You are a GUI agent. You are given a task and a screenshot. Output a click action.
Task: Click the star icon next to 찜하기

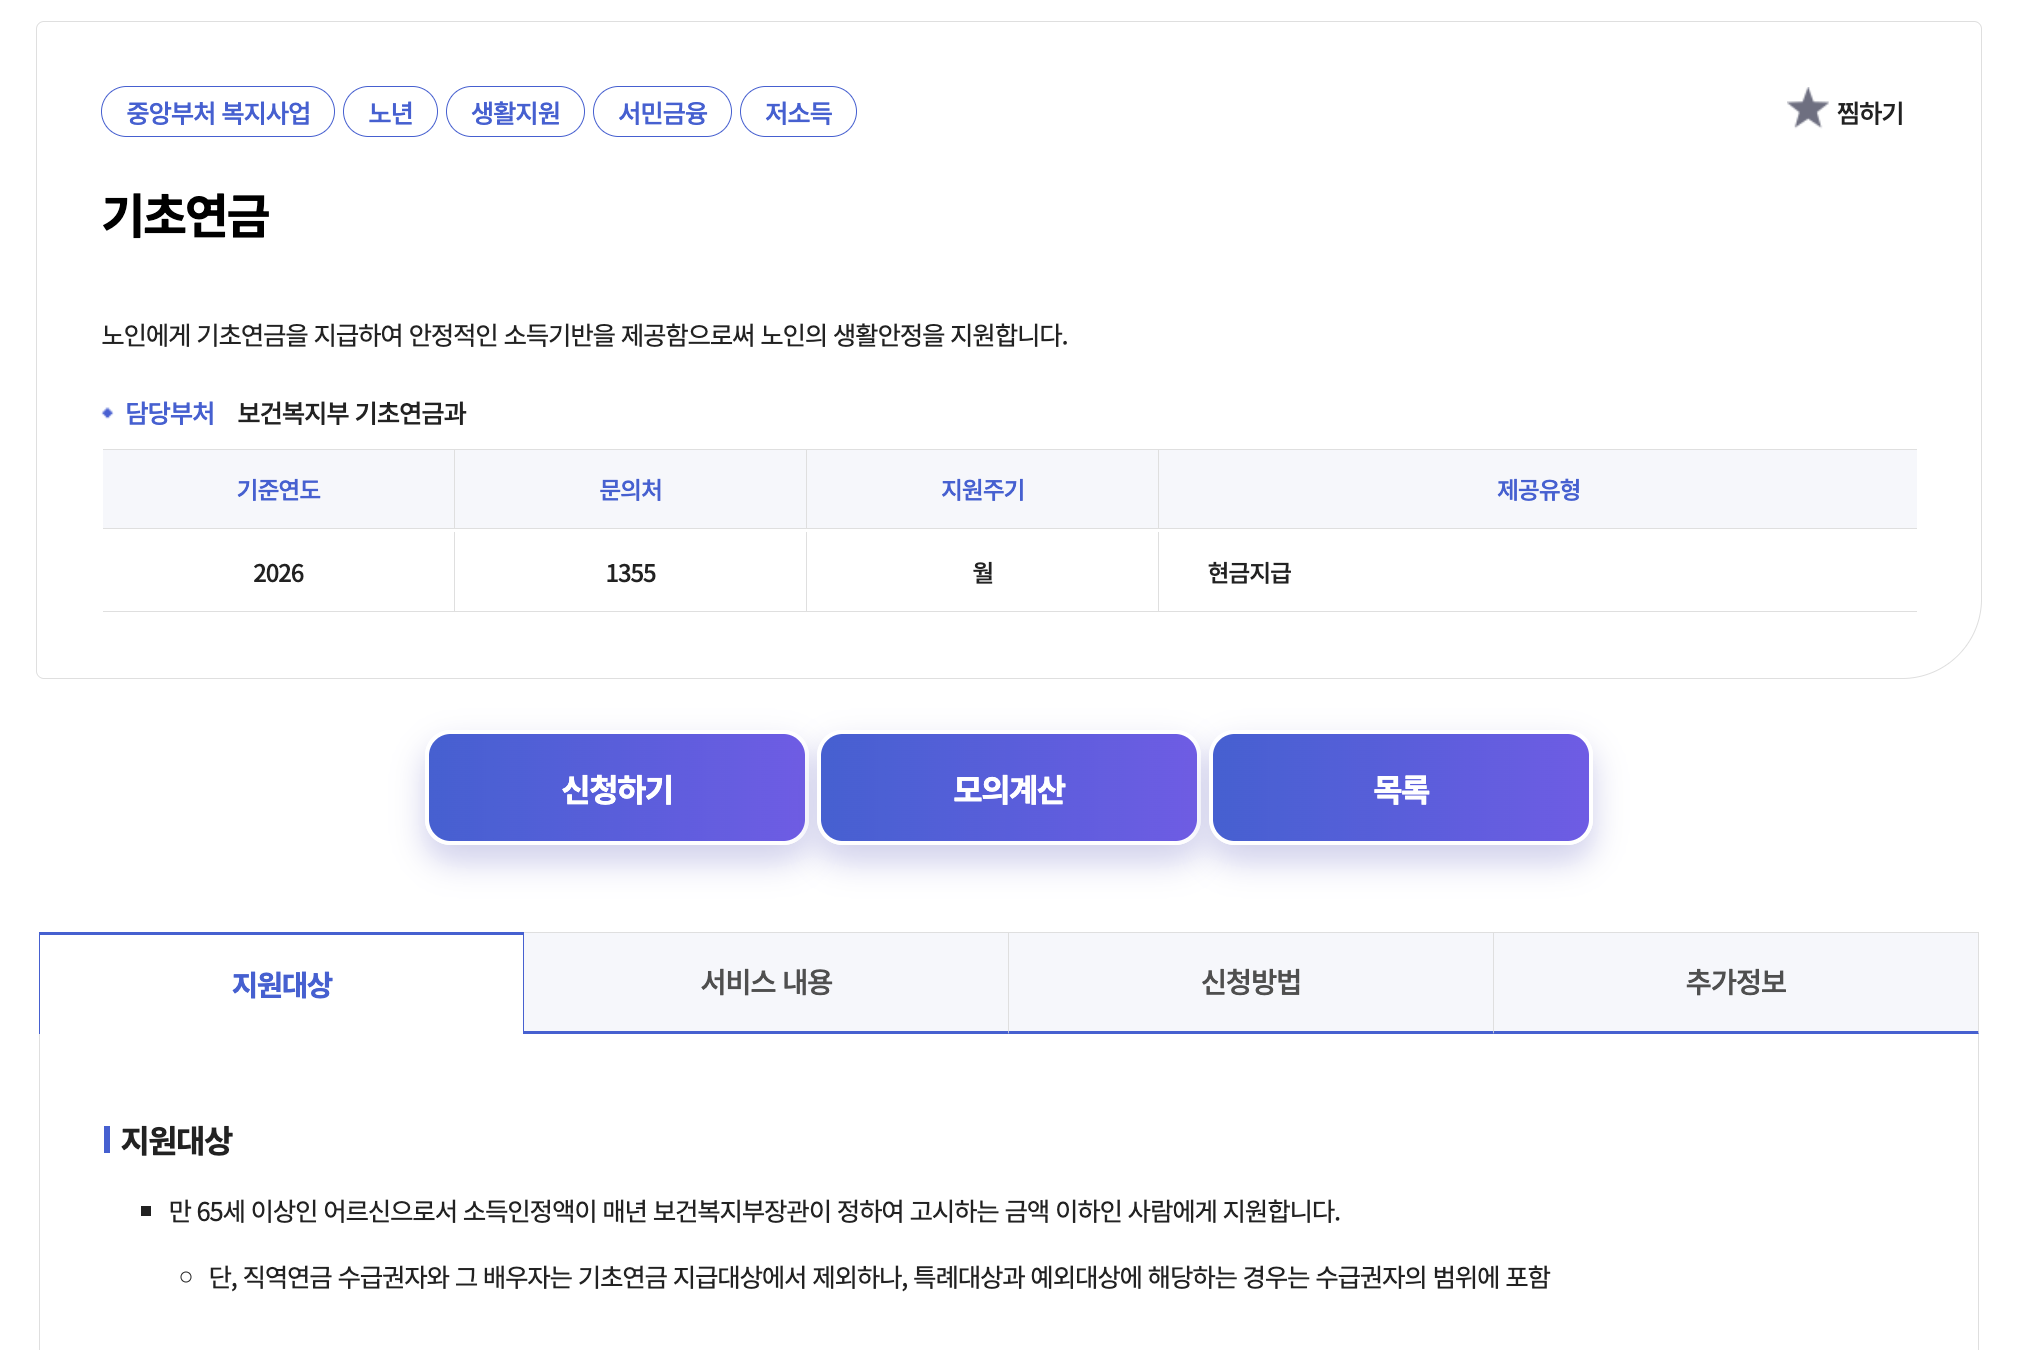(1807, 109)
